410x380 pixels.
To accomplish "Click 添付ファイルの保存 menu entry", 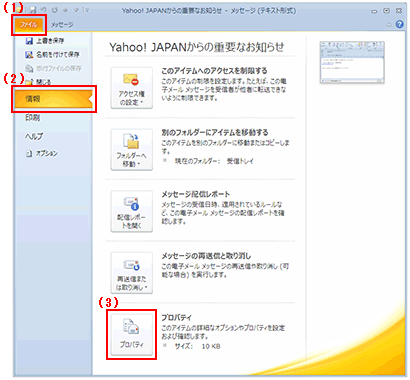I will 59,68.
